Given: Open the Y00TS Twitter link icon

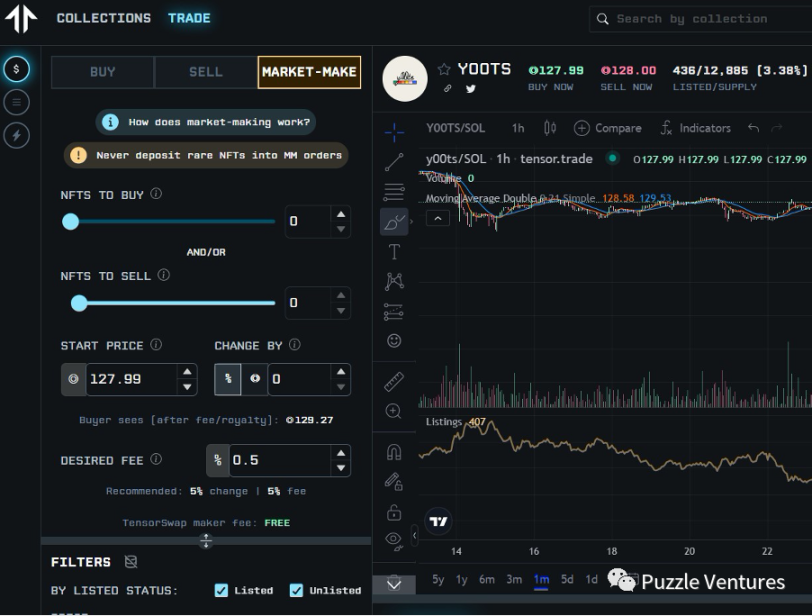Looking at the screenshot, I should click(471, 89).
